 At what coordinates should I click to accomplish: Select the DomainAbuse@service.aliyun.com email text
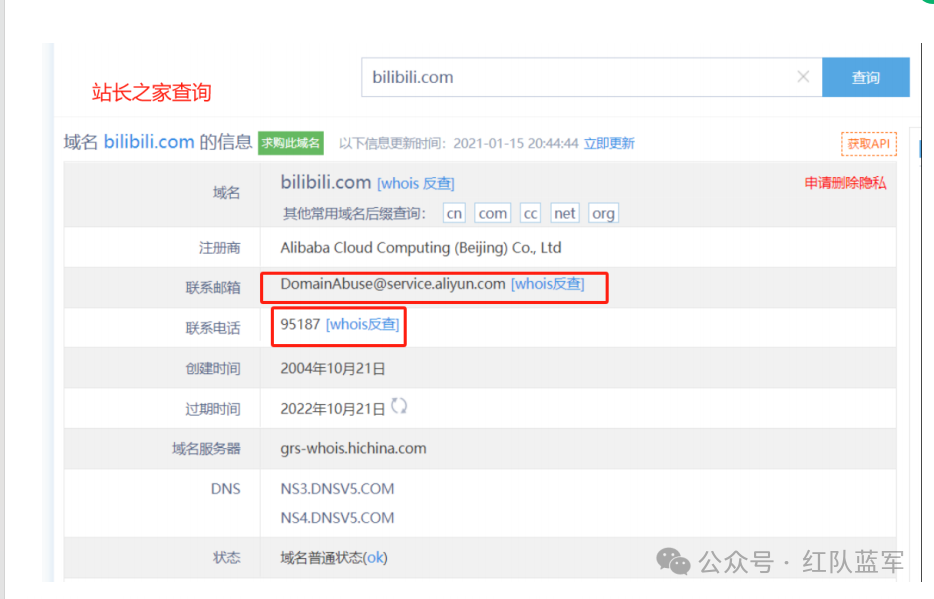tap(393, 284)
